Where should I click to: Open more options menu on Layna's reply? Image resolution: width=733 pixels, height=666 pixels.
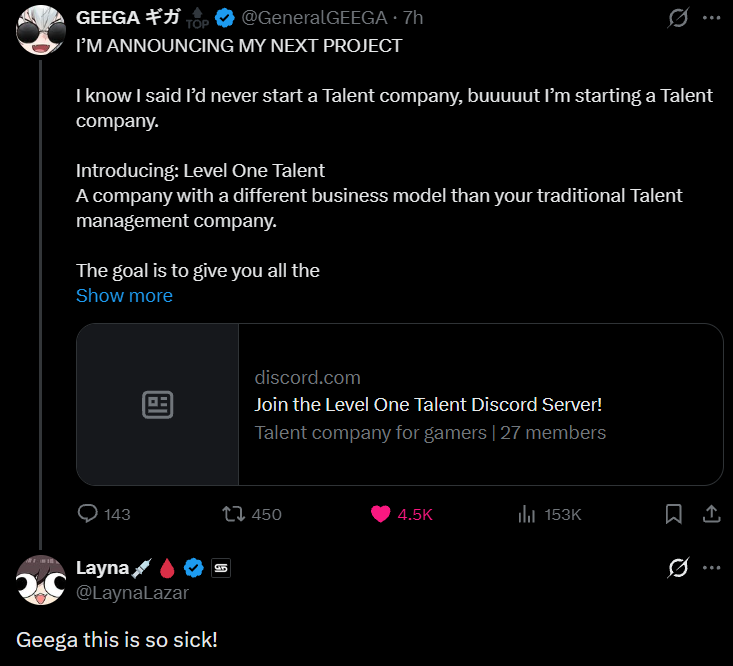(711, 567)
